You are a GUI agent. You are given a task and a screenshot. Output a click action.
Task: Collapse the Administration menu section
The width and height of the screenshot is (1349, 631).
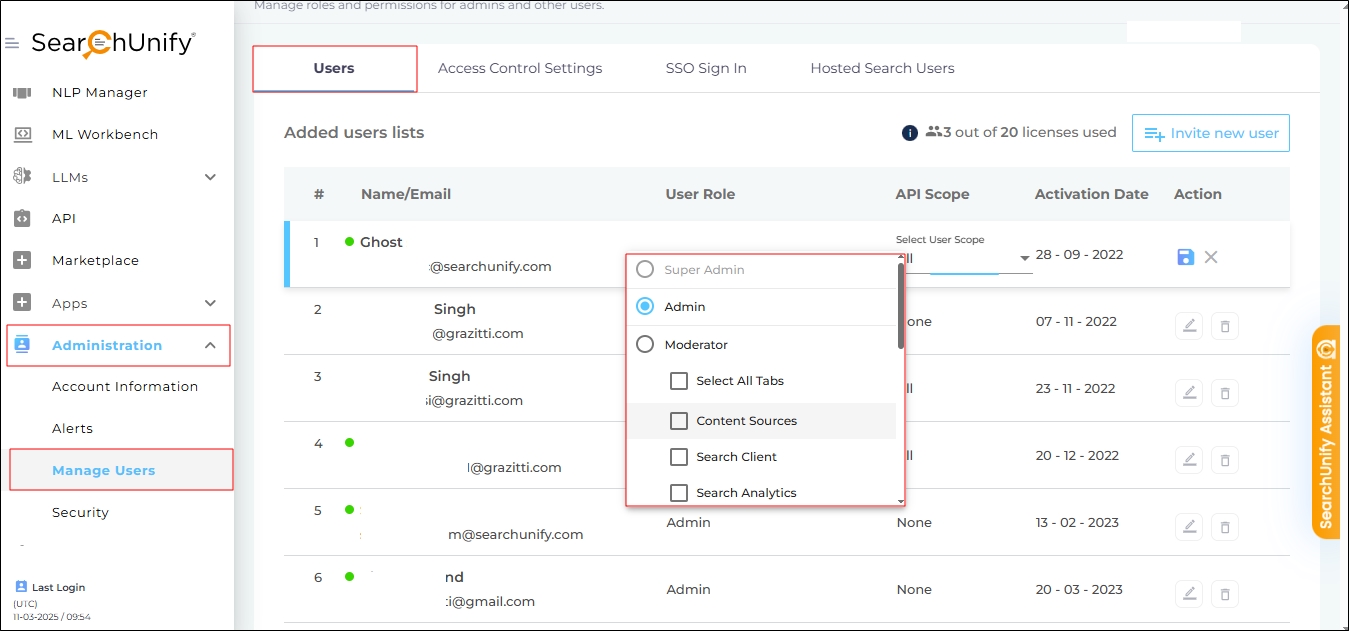pyautogui.click(x=210, y=346)
